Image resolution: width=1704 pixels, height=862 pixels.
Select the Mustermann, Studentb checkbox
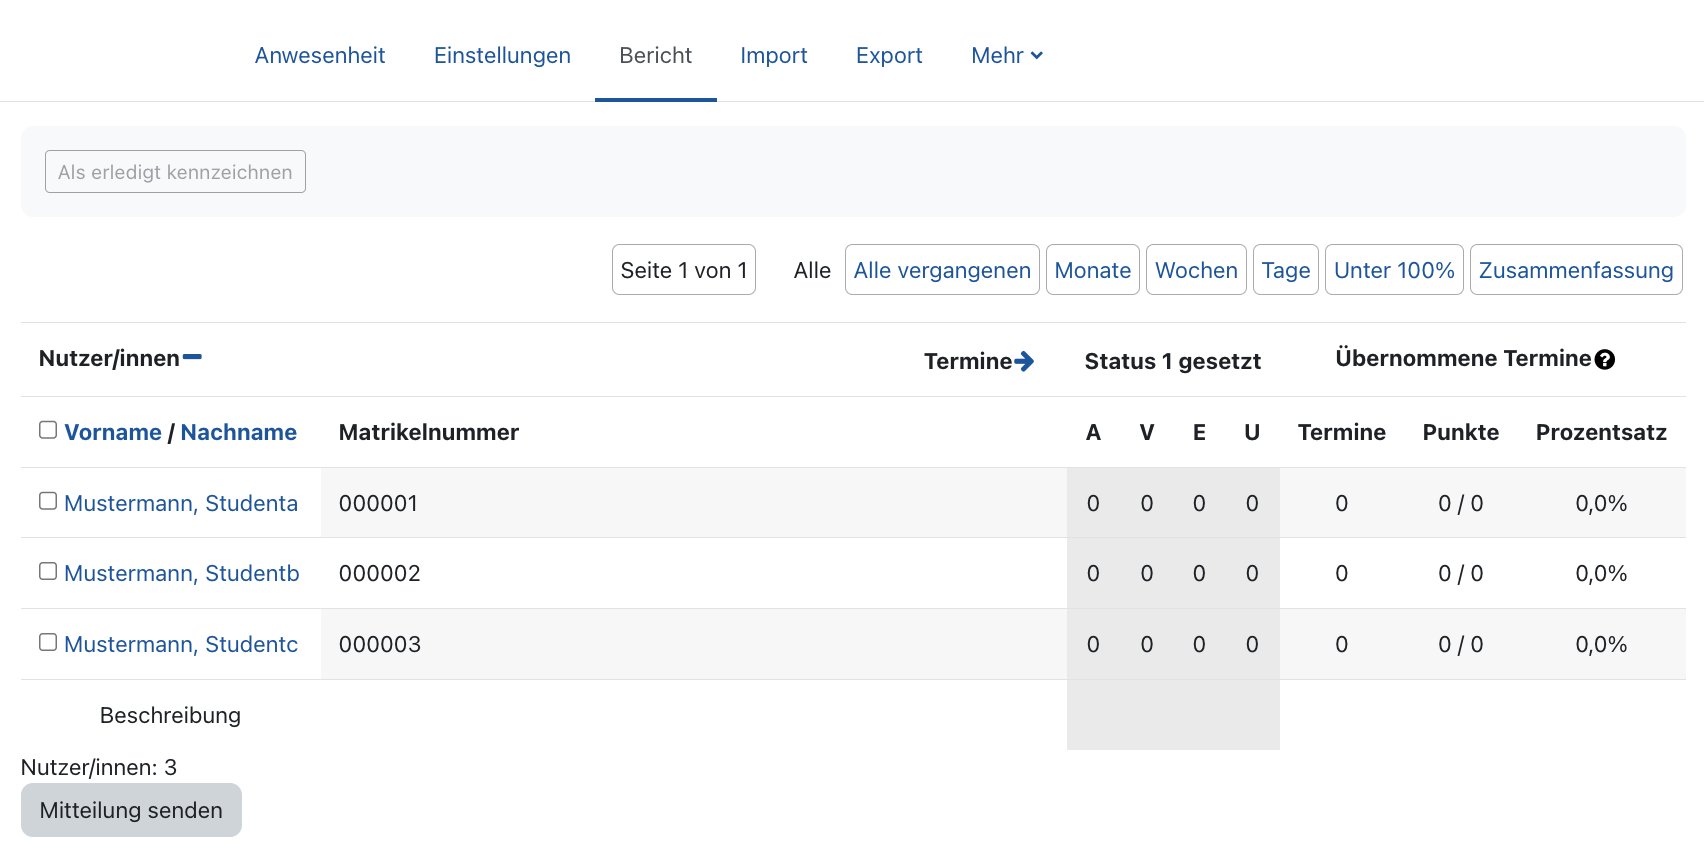[48, 571]
